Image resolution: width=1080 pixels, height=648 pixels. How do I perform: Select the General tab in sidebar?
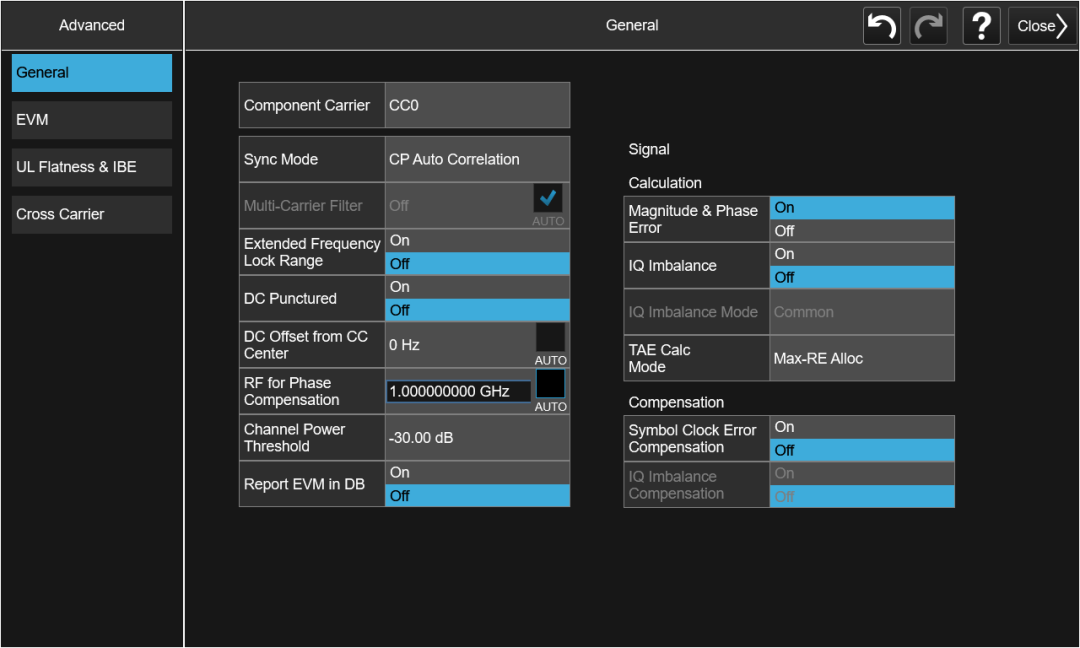click(92, 73)
